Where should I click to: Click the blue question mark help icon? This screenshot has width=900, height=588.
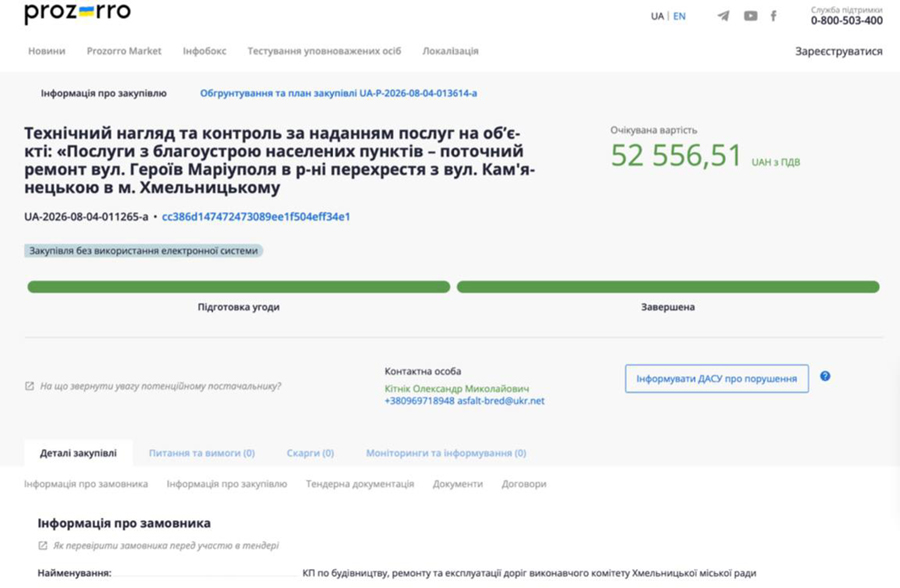825,376
